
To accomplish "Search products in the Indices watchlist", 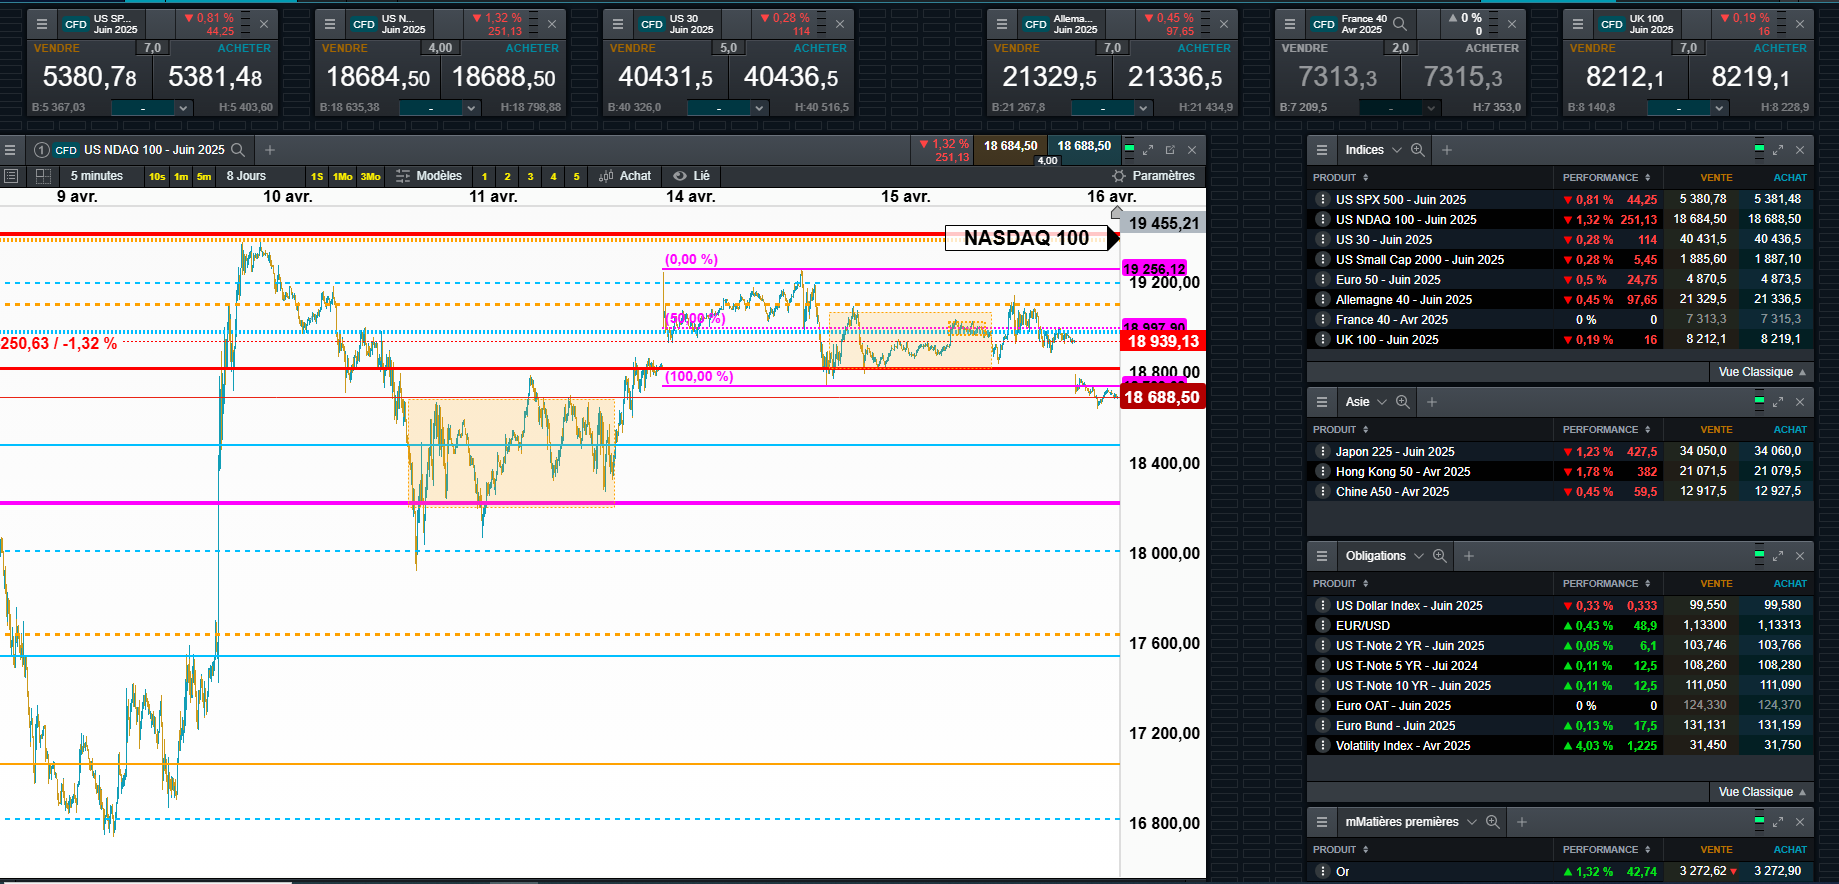I will point(1418,150).
